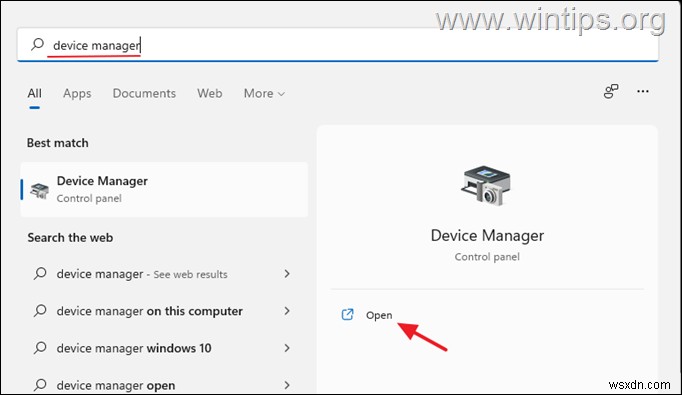
Task: Expand the arrow for 'device manager on this computer'
Action: tap(287, 311)
